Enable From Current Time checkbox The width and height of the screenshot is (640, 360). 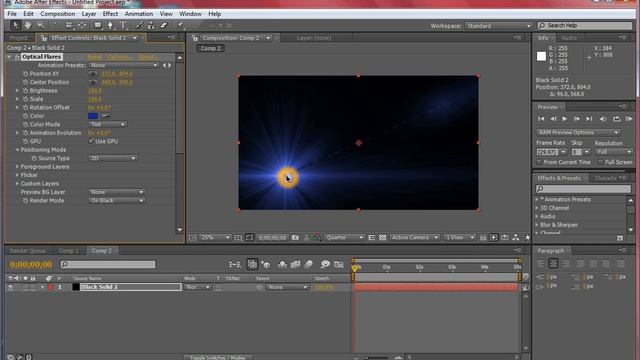tap(539, 162)
